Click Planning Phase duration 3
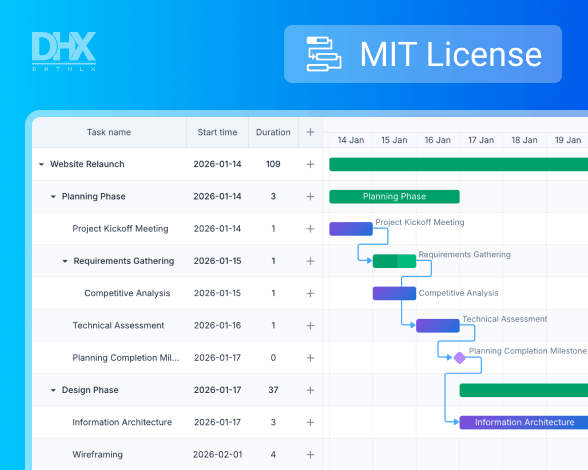Viewport: 588px width, 470px height. pos(273,197)
